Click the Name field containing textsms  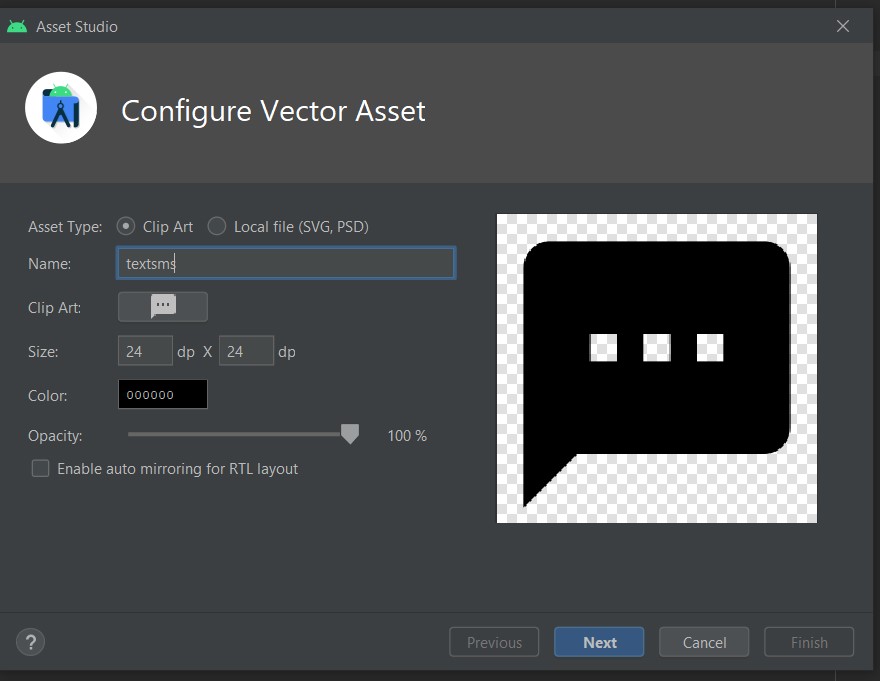(286, 263)
